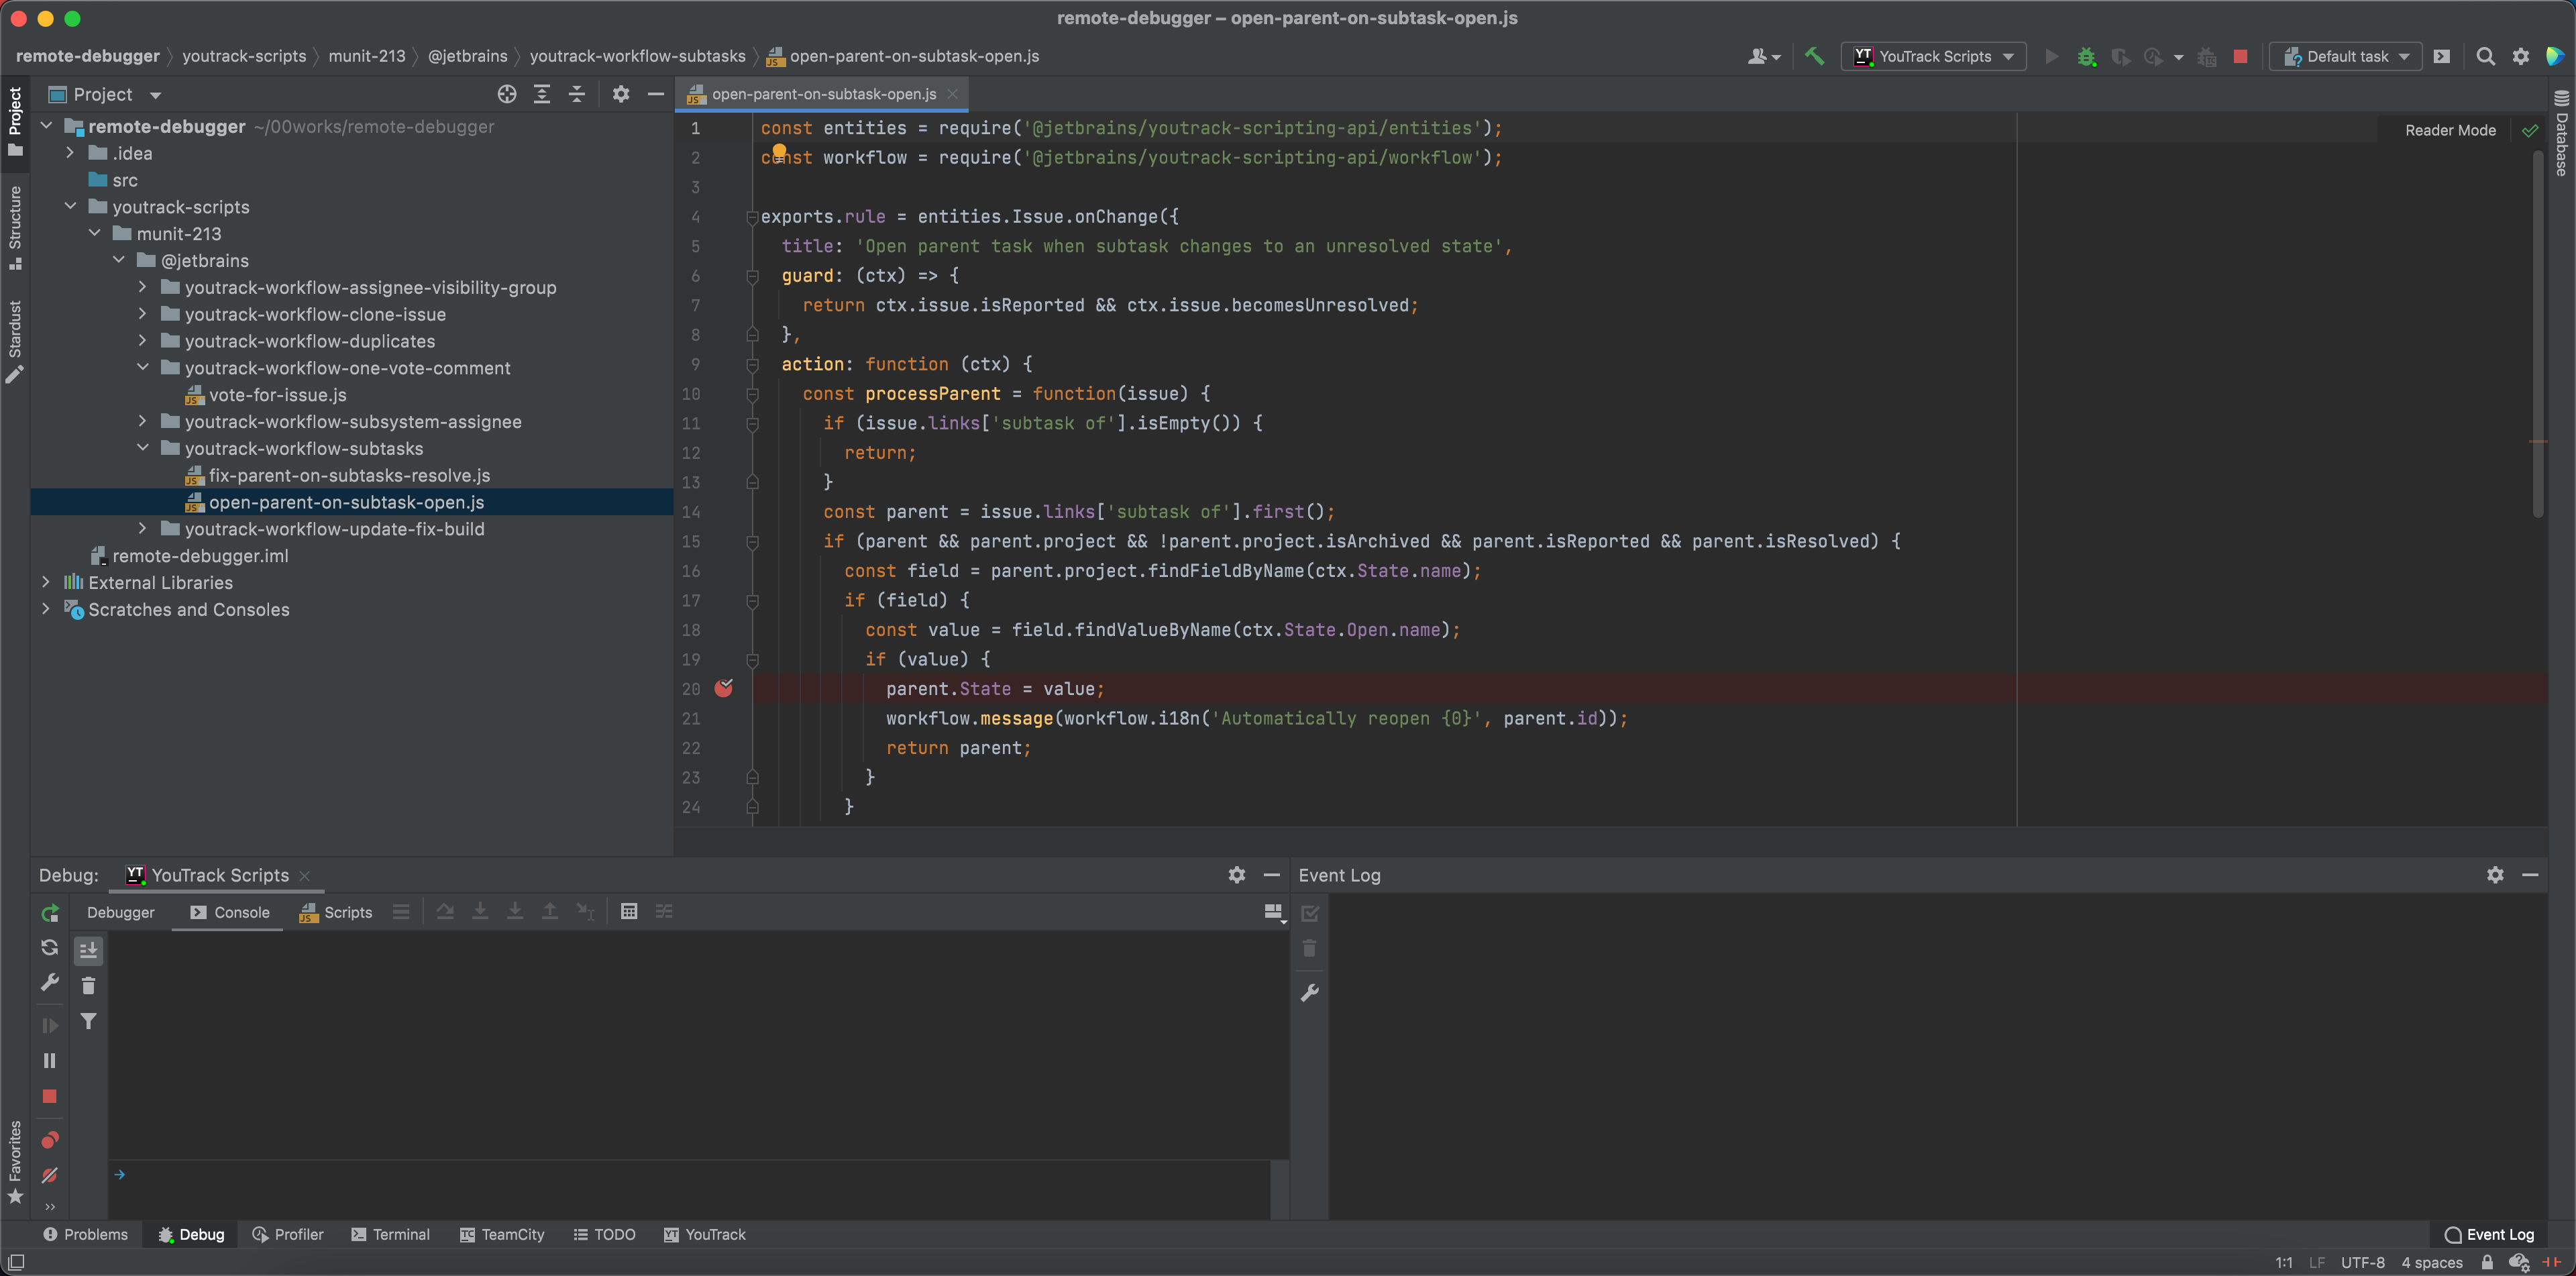Click the editor vertical scrollbar

point(2537,335)
